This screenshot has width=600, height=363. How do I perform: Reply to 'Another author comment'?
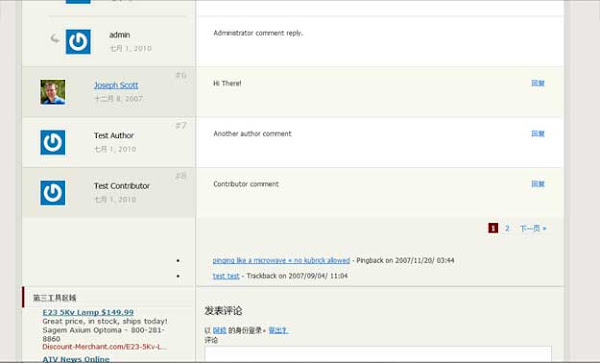[538, 133]
